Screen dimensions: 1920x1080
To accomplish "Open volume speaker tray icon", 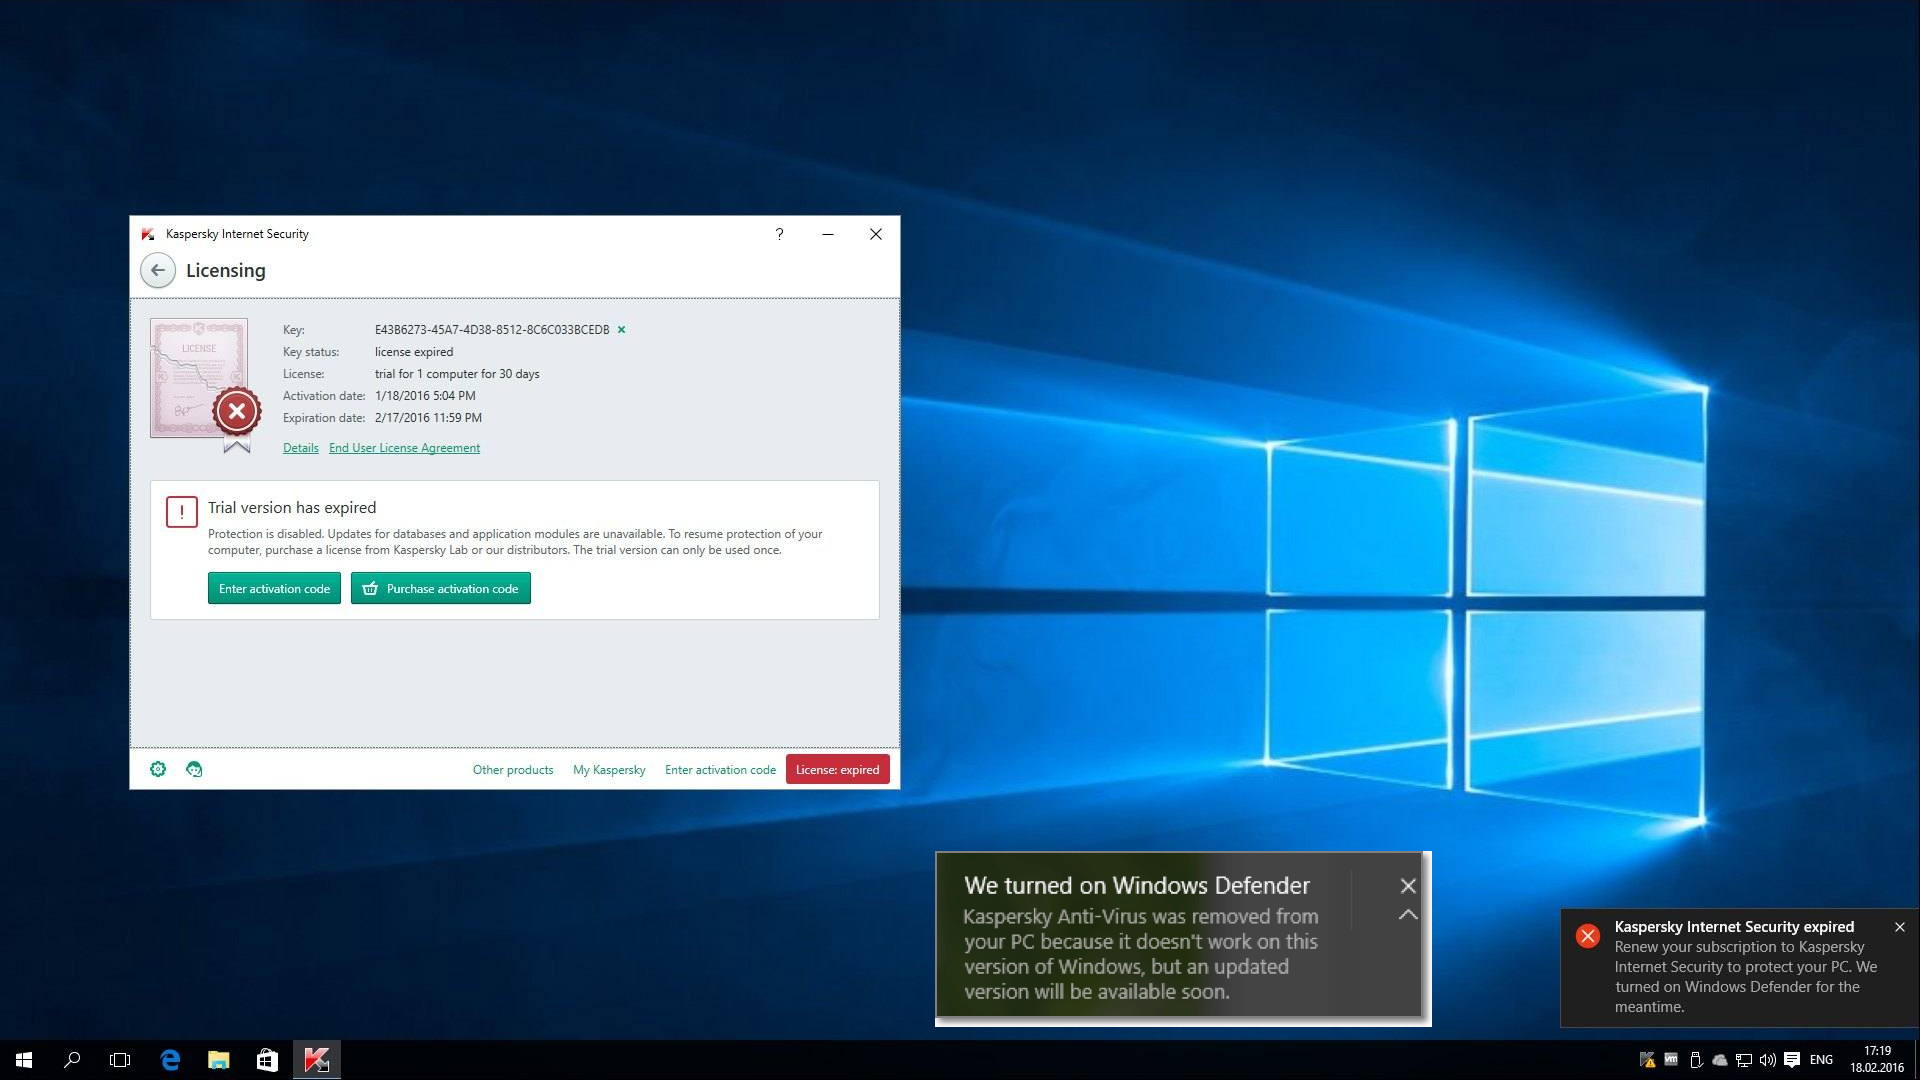I will (x=1768, y=1060).
